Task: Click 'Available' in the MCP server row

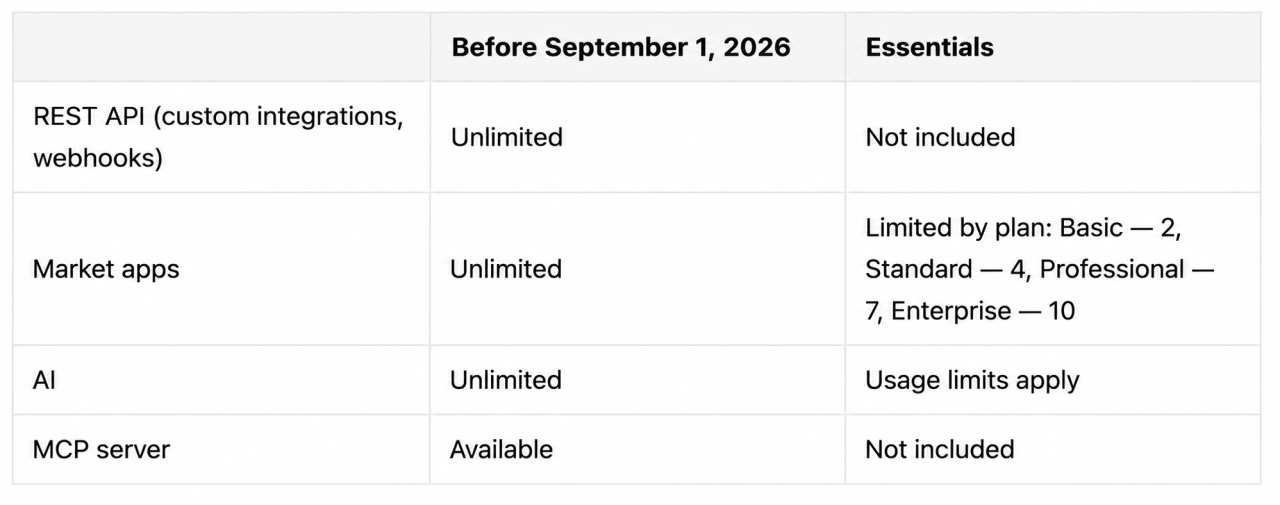Action: 501,450
